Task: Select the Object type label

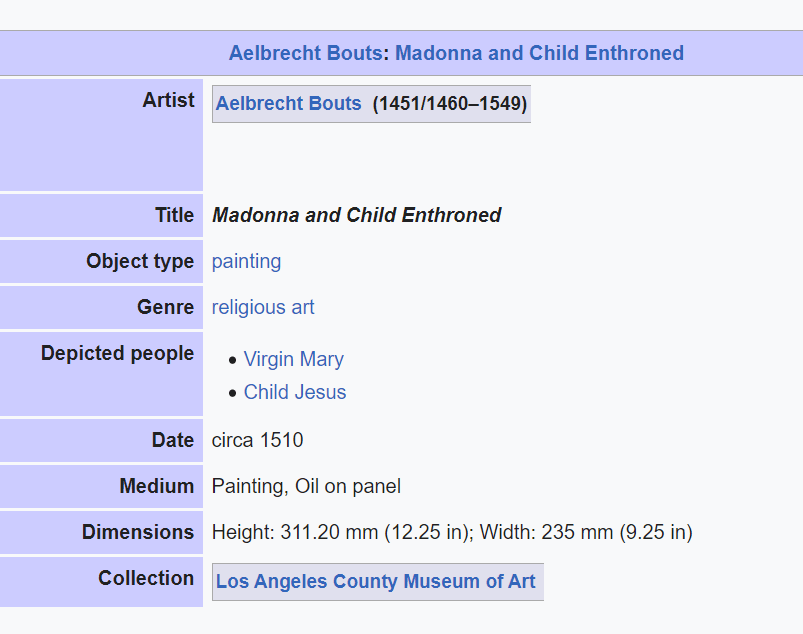Action: pos(140,262)
